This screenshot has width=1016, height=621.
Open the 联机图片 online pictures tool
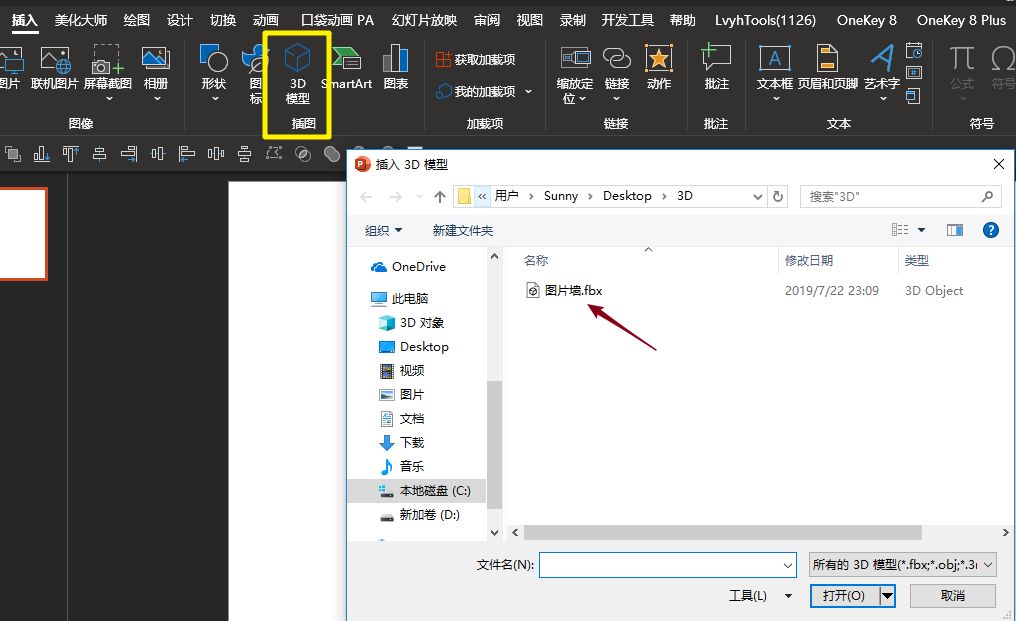[54, 67]
